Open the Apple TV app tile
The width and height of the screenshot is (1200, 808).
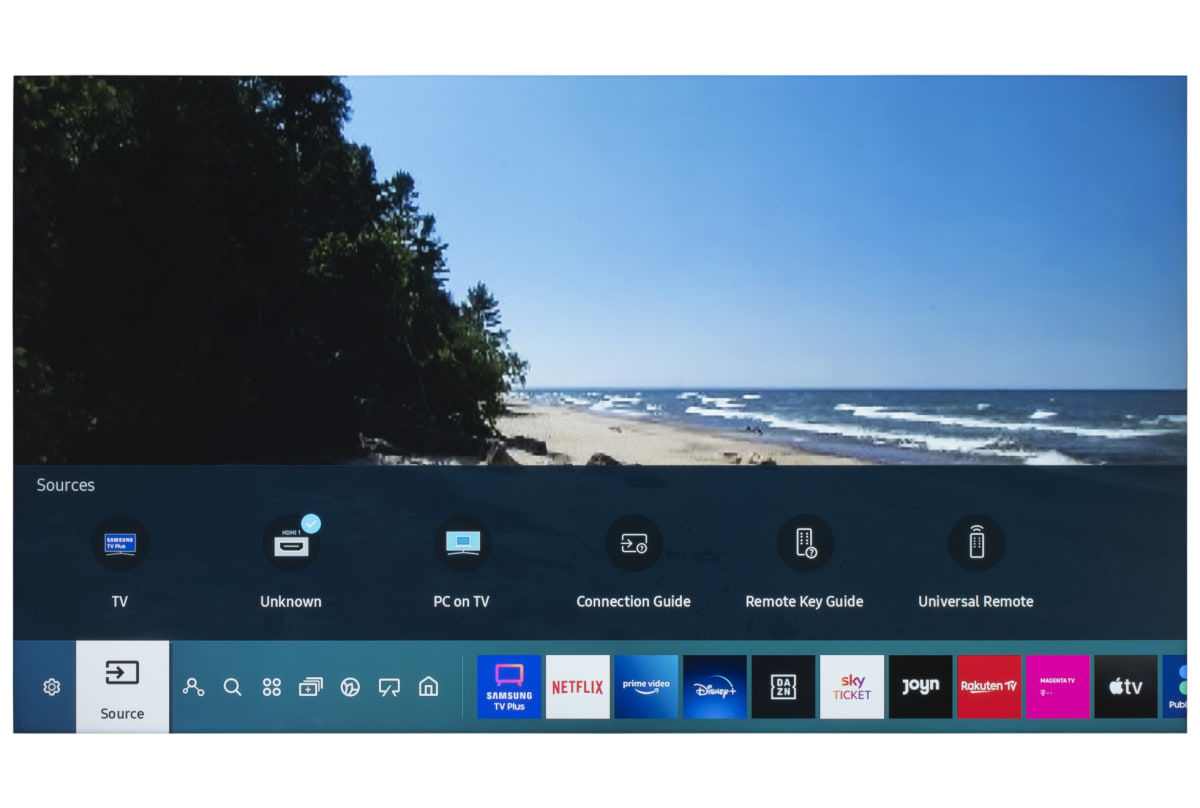tap(1125, 687)
